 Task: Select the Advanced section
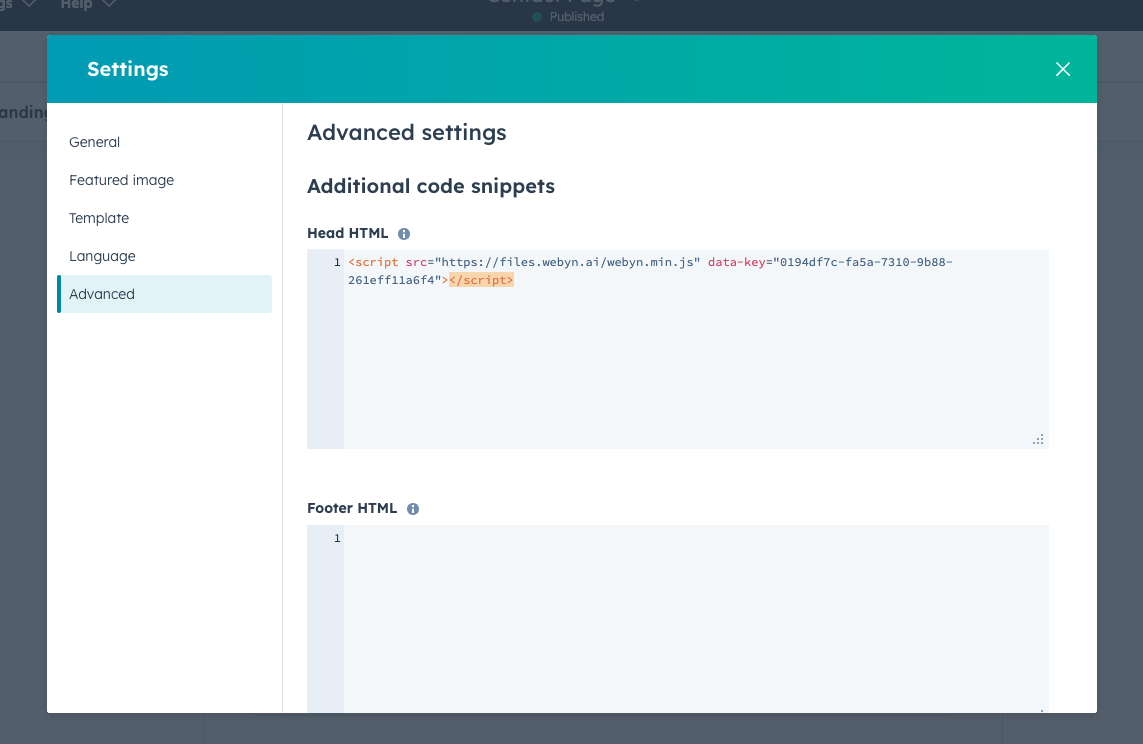pyautogui.click(x=164, y=294)
